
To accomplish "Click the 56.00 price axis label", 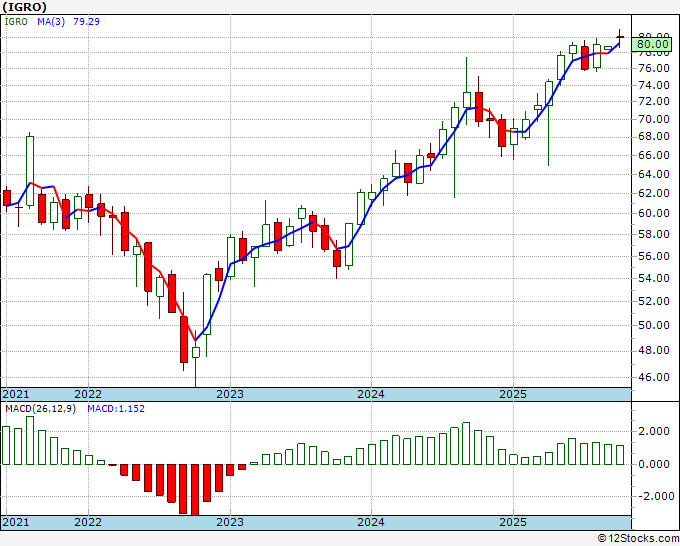I will click(x=654, y=256).
